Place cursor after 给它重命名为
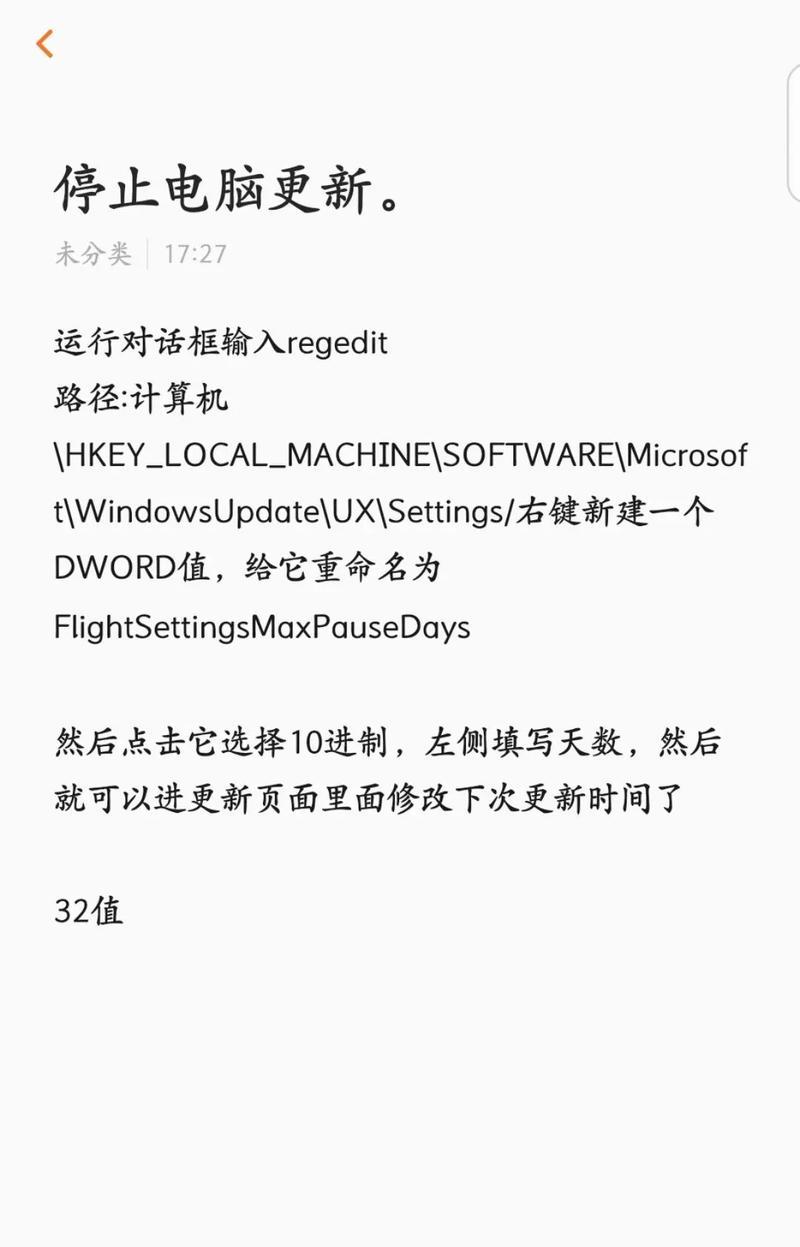The image size is (800, 1247). [441, 570]
